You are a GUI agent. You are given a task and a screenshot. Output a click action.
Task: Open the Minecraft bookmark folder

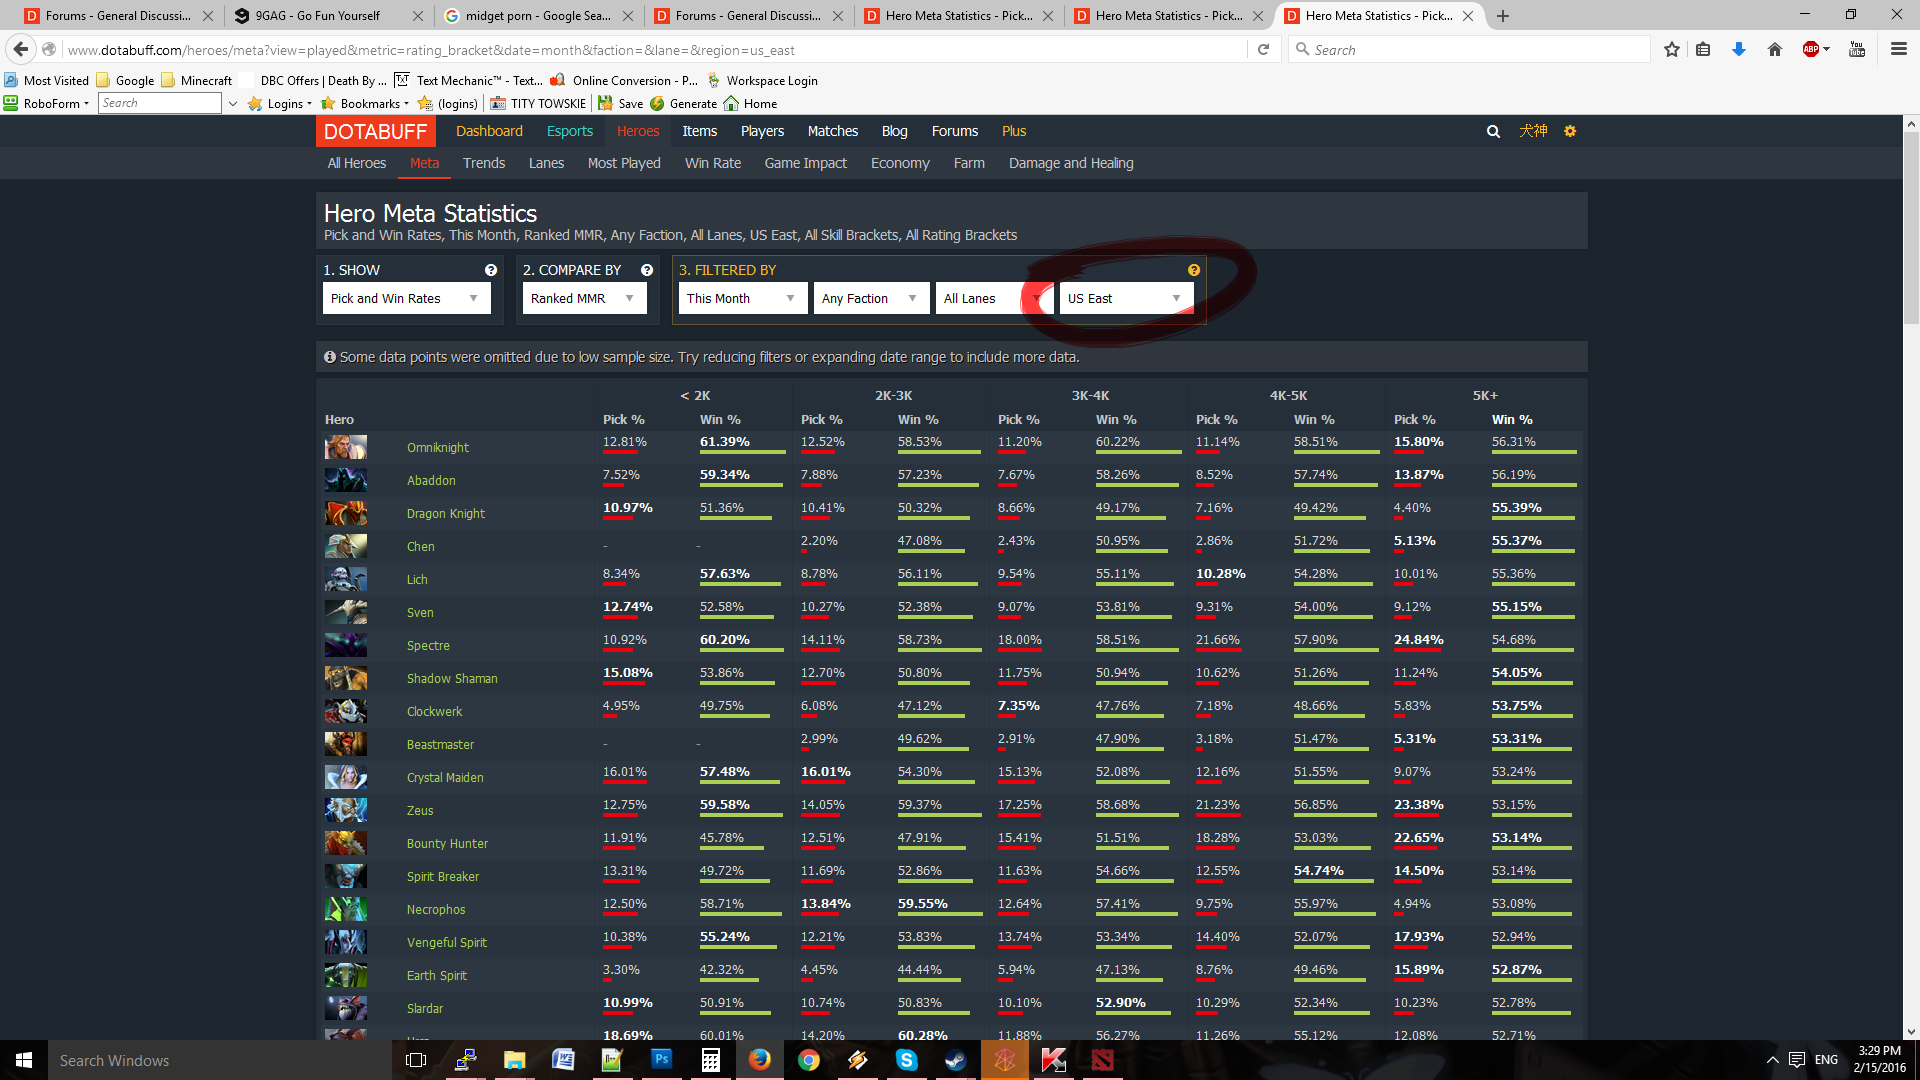tap(197, 80)
